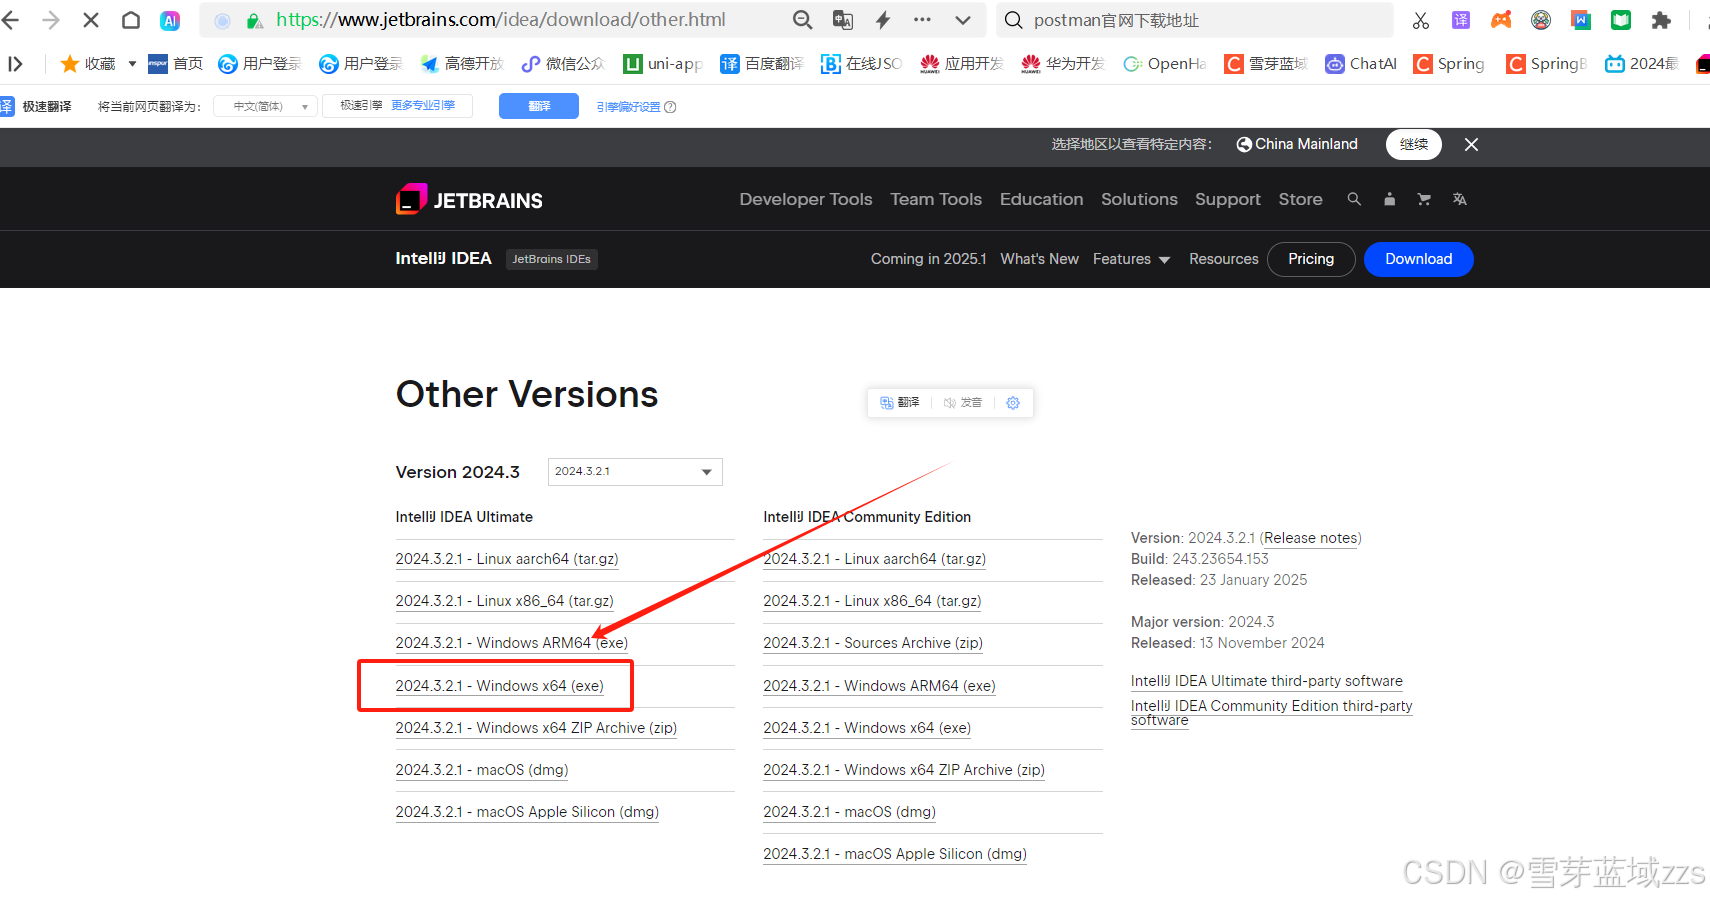Click 更多专业引擎 link
Image resolution: width=1710 pixels, height=902 pixels.
coord(423,105)
